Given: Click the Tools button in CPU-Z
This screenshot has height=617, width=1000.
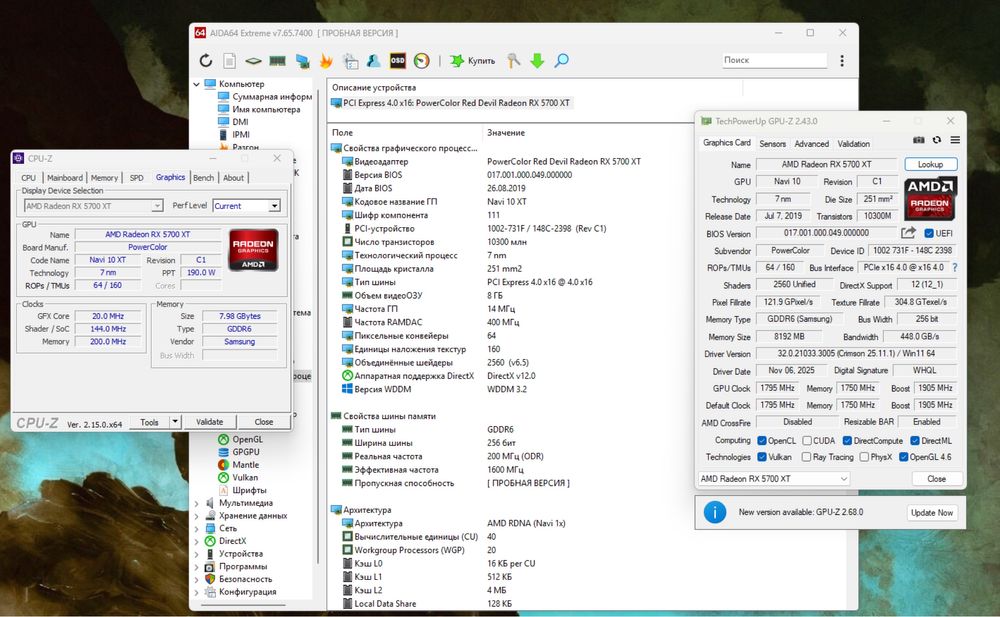Looking at the screenshot, I should coord(149,422).
